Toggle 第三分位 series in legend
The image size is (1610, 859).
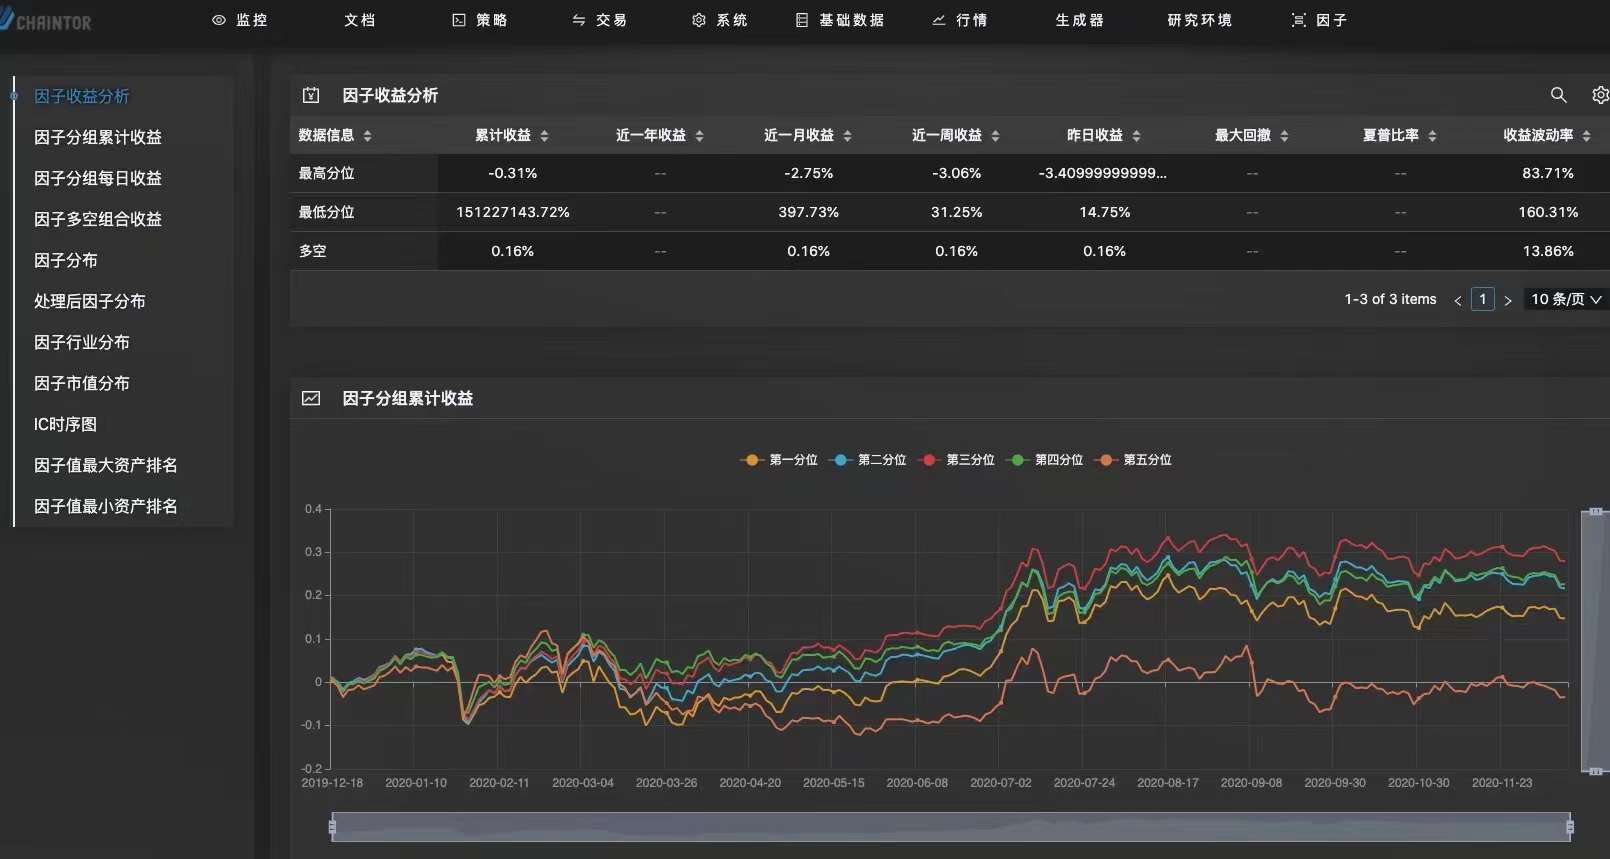point(956,460)
